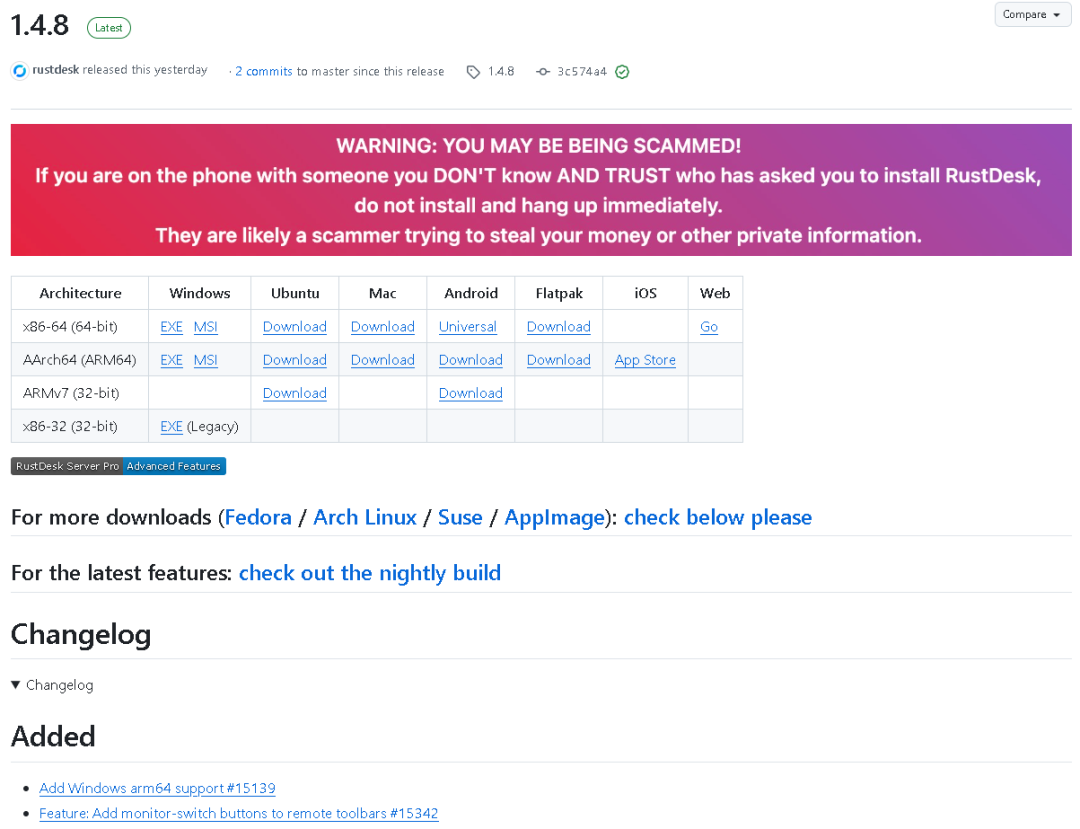
Task: Download Ubuntu x86-64 package
Action: coord(295,327)
